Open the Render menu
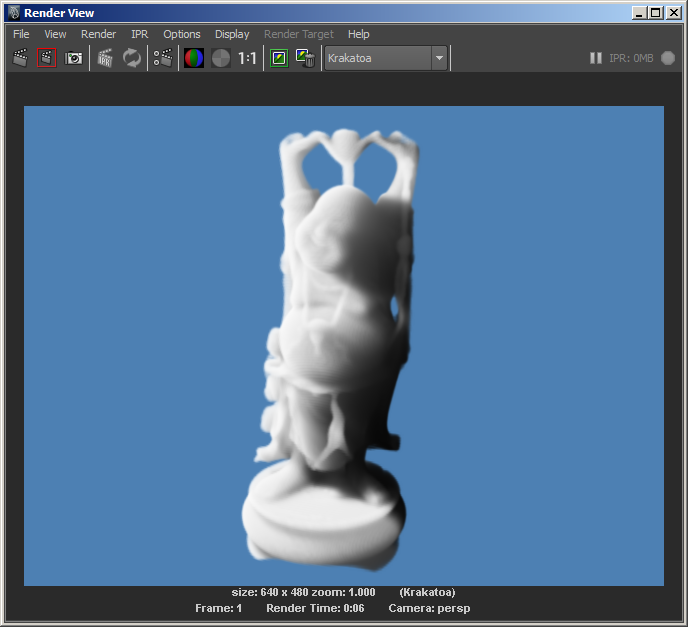This screenshot has width=688, height=627. 98,34
